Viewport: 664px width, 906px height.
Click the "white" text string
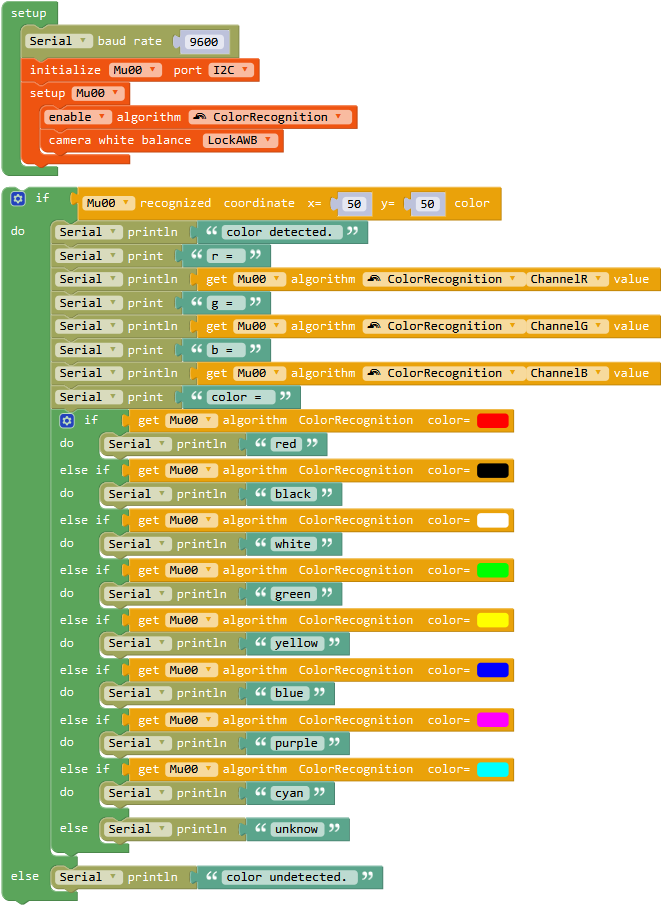coord(293,544)
